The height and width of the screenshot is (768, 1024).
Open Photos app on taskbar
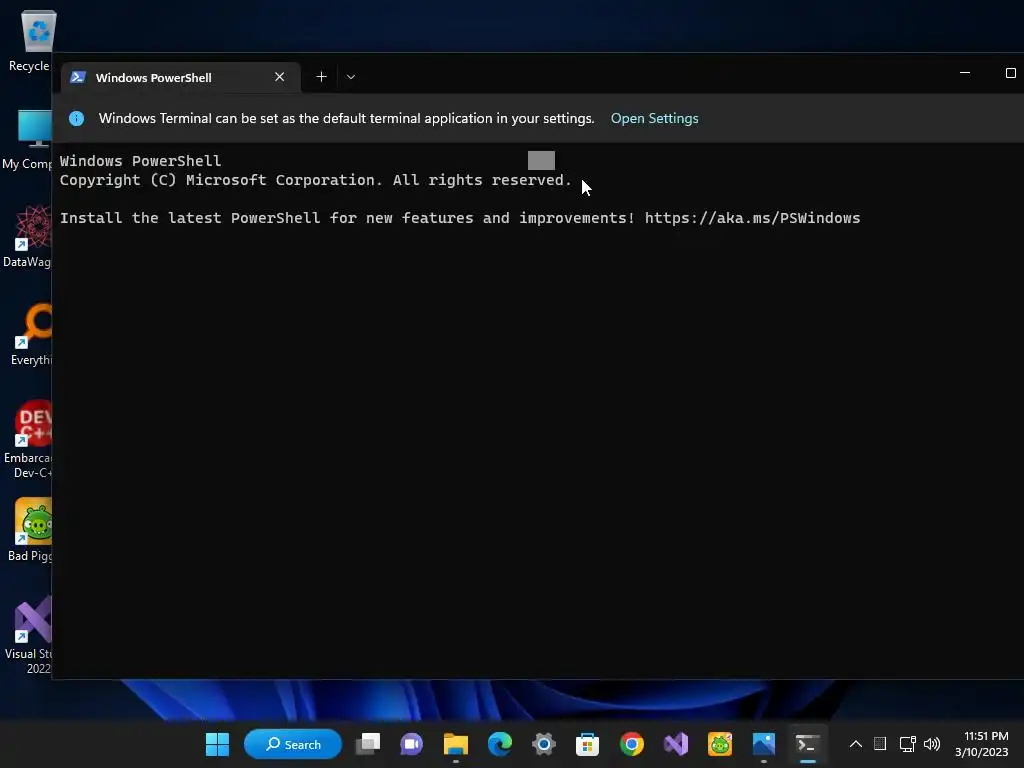pyautogui.click(x=763, y=744)
